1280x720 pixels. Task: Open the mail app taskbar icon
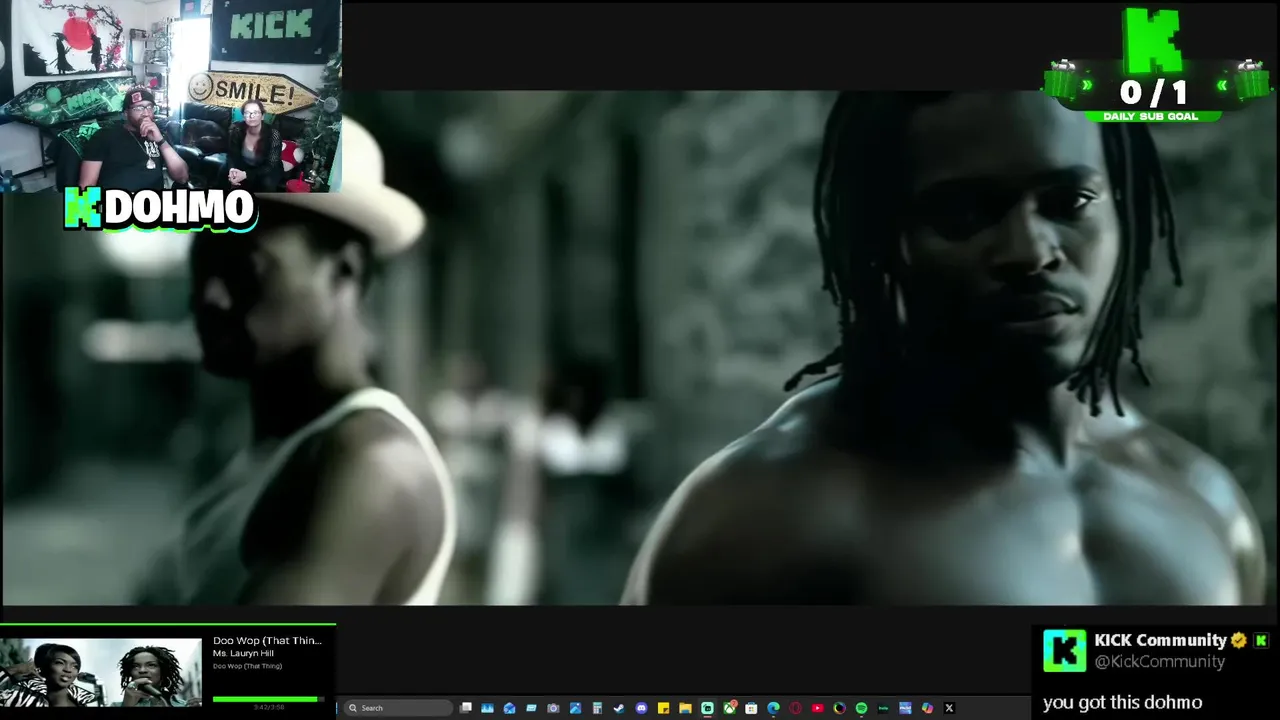tap(509, 708)
